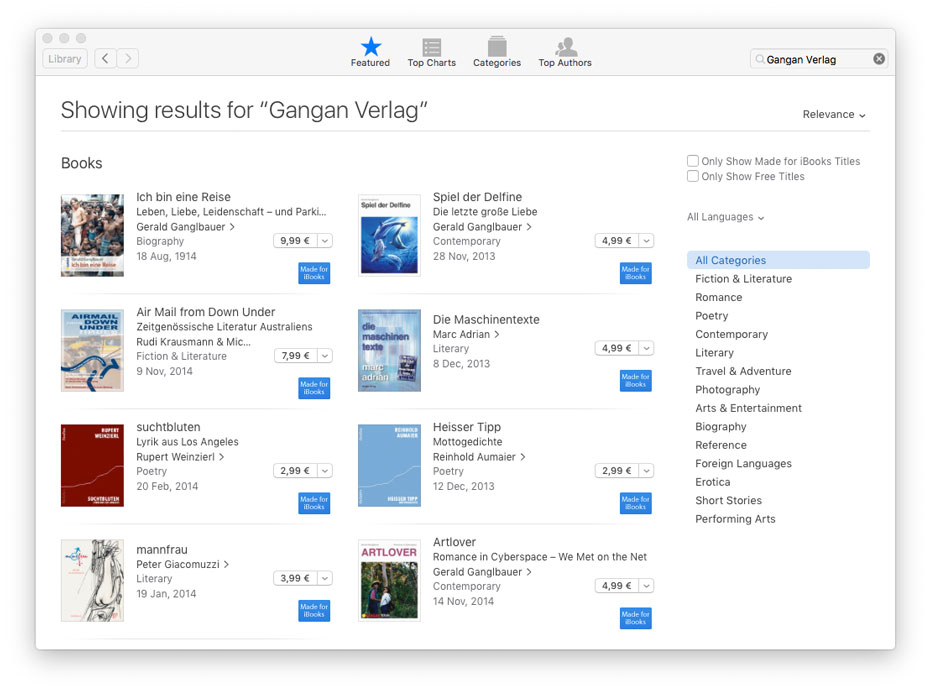Viewport: 930px width, 691px height.
Task: Expand price options for suchtbluten
Action: pyautogui.click(x=325, y=471)
